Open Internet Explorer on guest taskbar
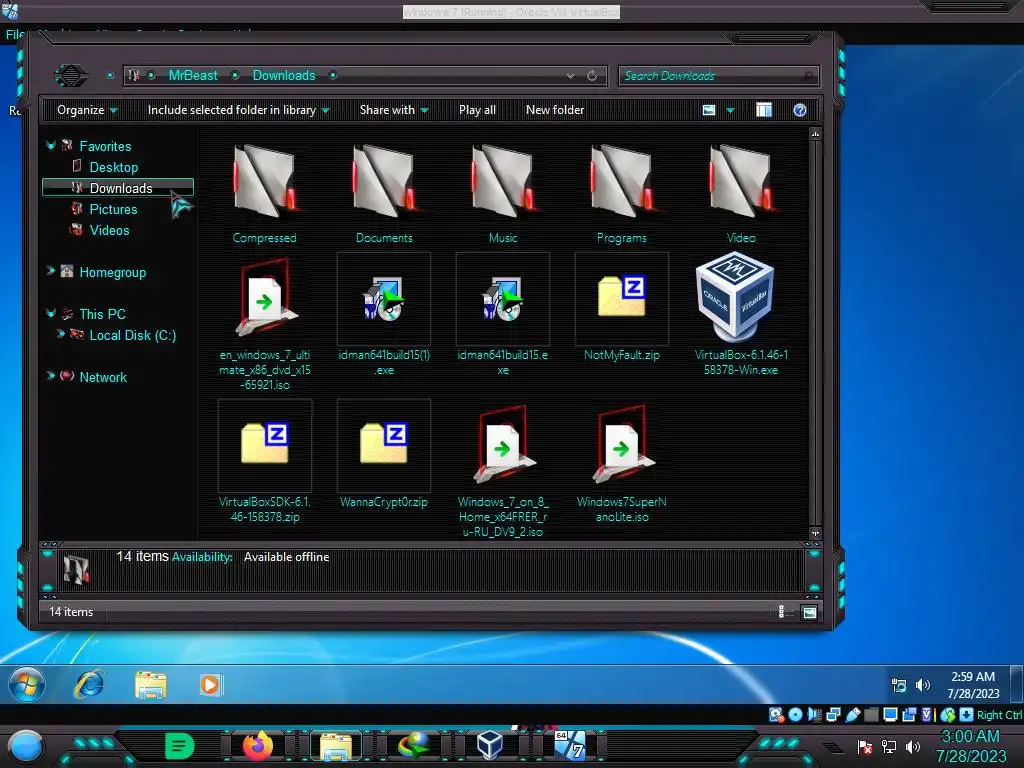The height and width of the screenshot is (768, 1024). (89, 685)
